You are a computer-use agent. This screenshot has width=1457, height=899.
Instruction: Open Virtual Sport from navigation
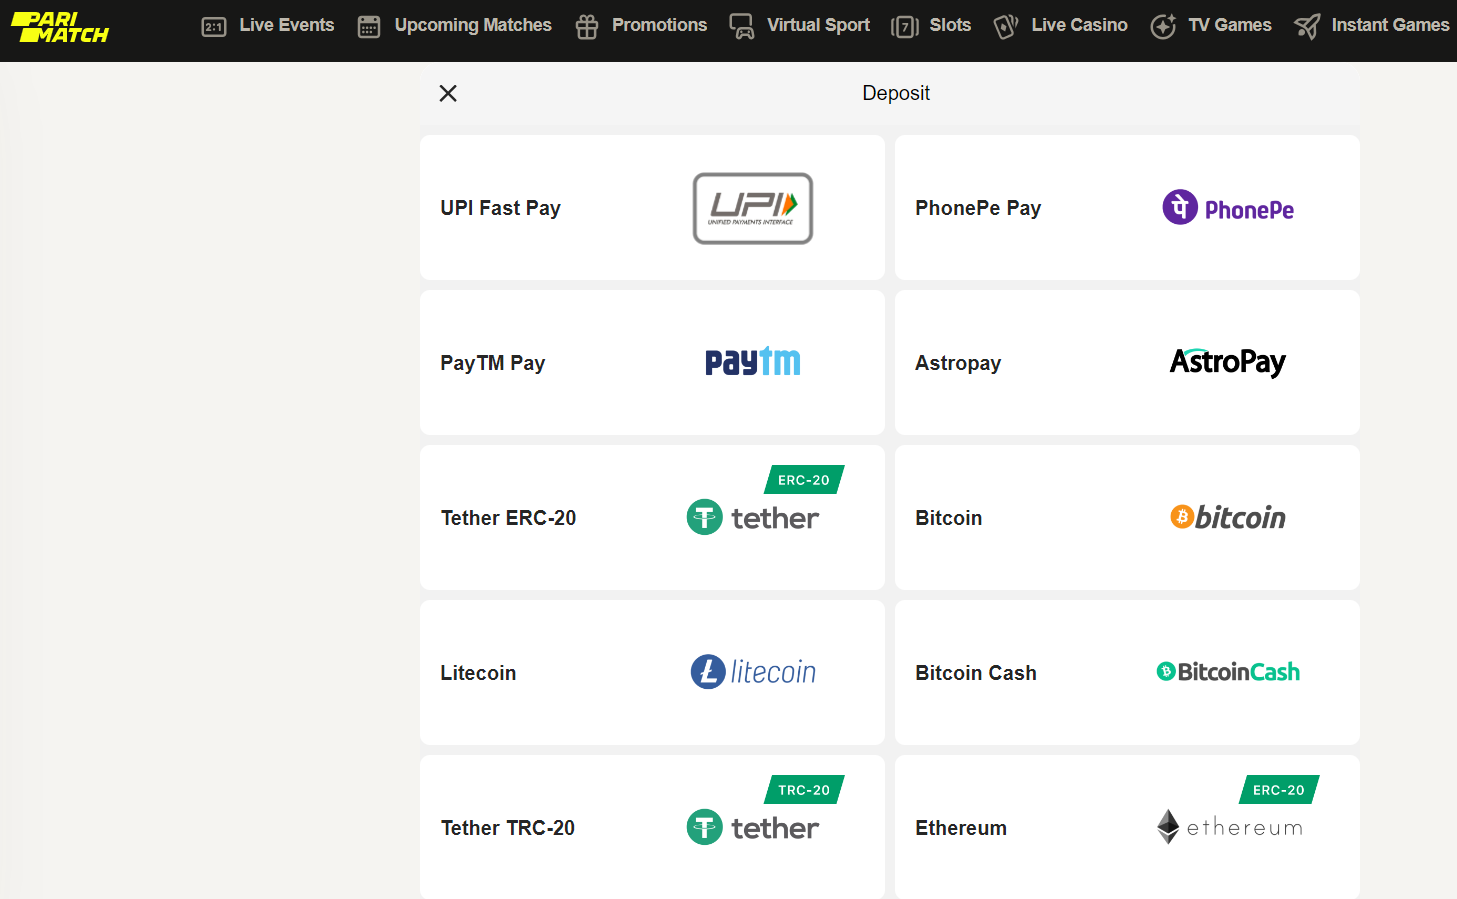pos(800,26)
